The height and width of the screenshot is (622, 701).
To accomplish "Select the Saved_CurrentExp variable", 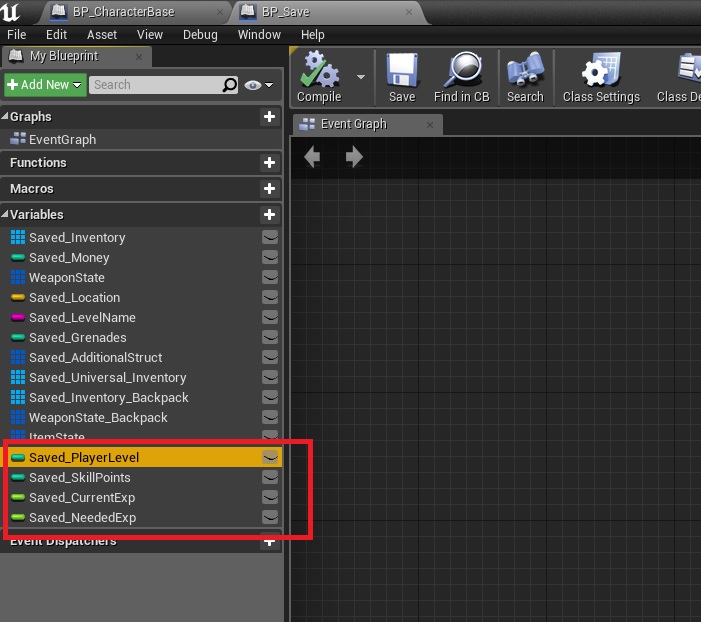I will click(81, 498).
